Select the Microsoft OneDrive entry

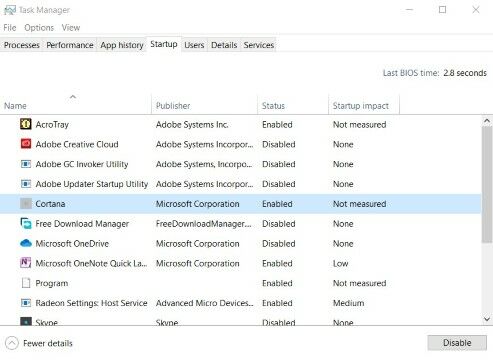[x=72, y=244]
